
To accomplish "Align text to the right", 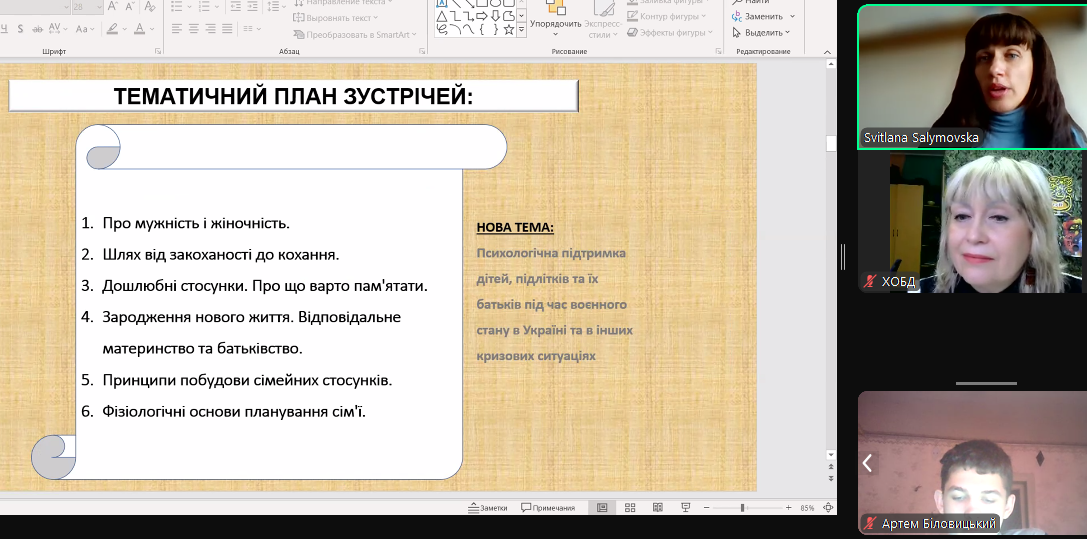I will tap(210, 29).
